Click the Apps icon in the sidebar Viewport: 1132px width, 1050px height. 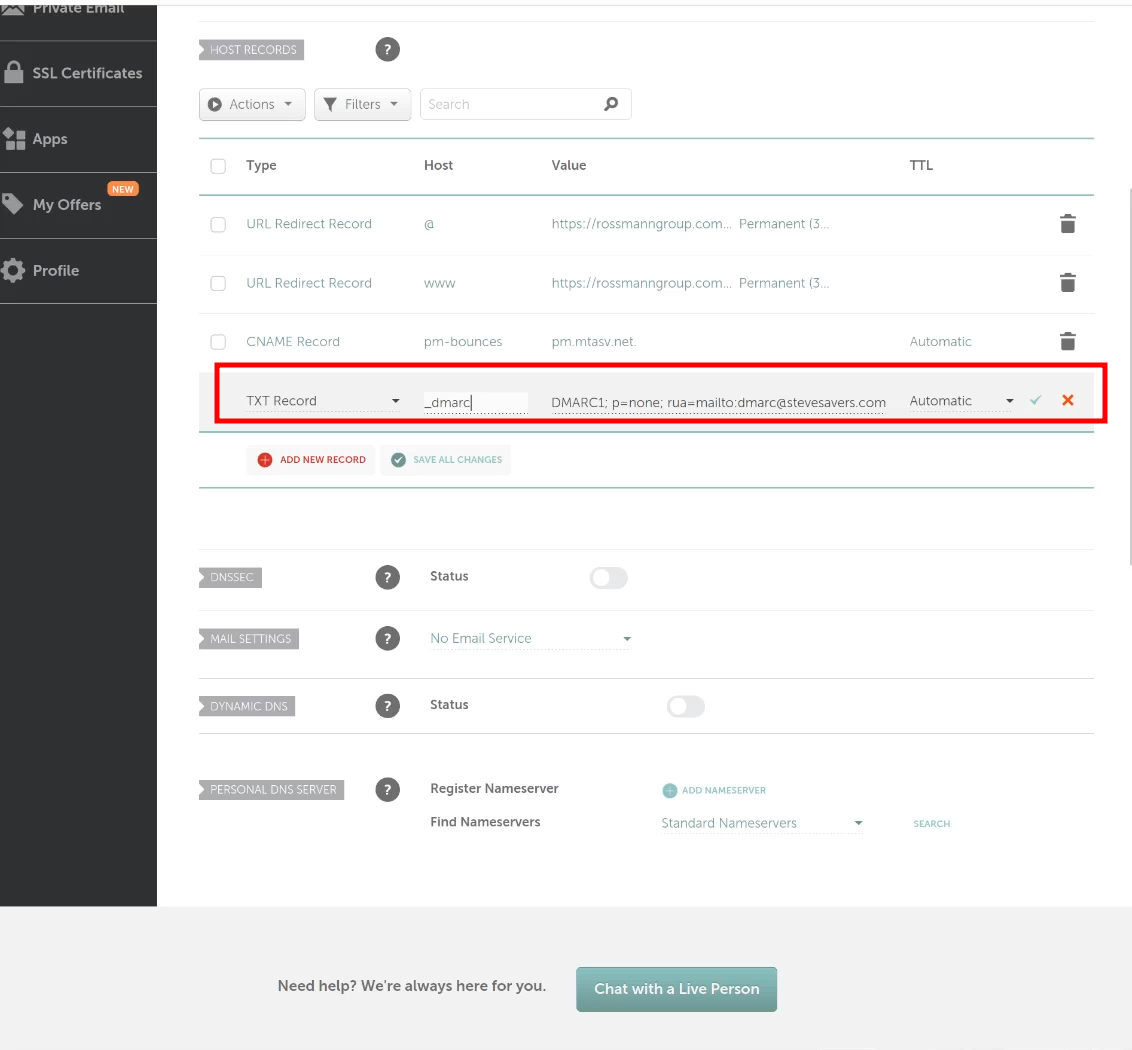pos(14,139)
